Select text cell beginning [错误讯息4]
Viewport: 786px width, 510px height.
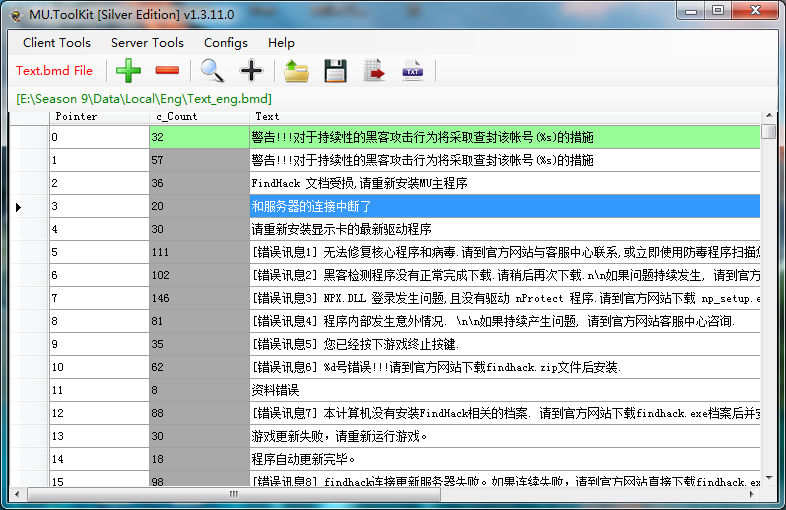point(505,321)
